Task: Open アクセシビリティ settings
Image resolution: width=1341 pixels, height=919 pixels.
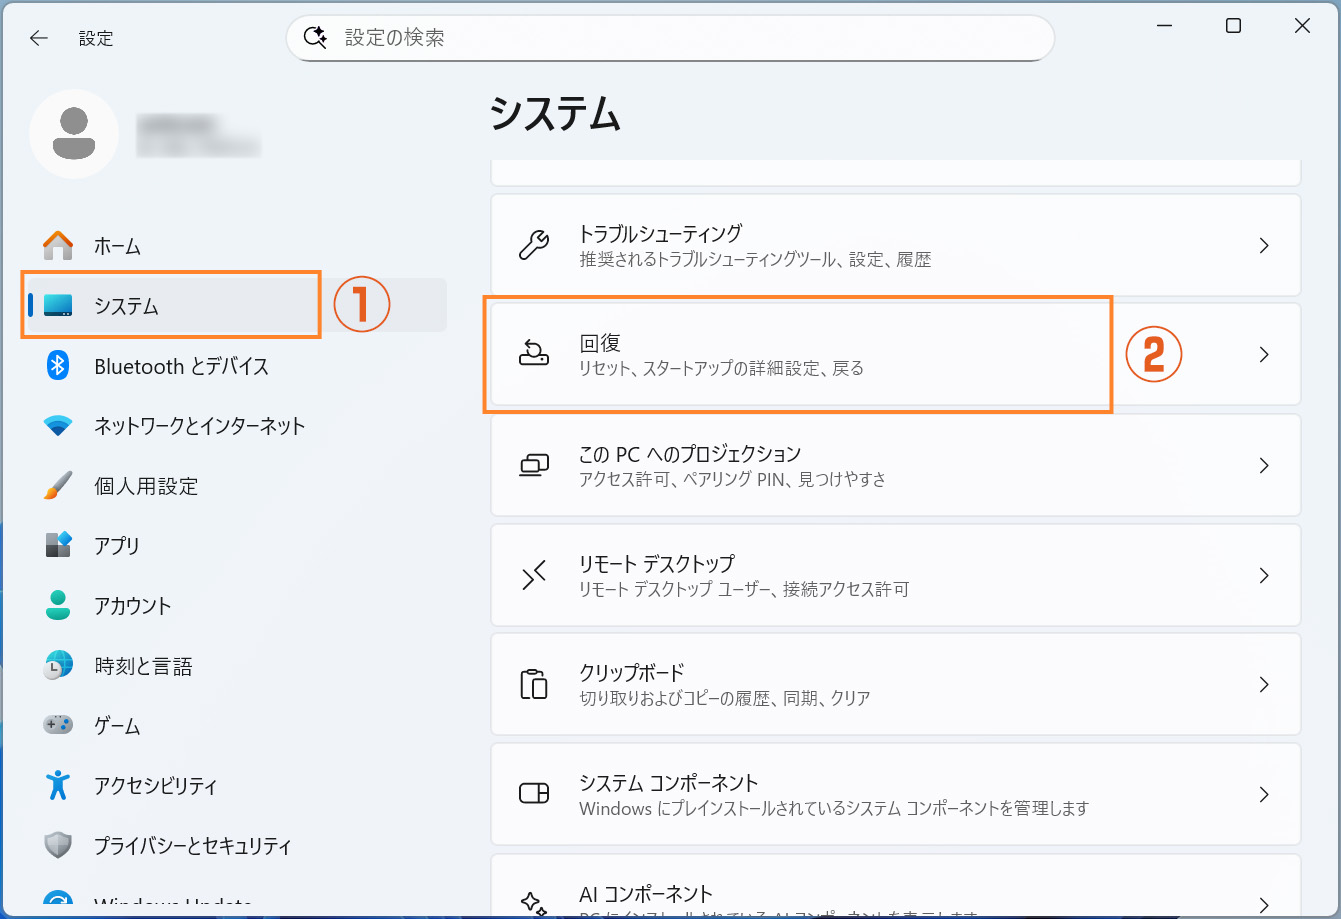Action: pyautogui.click(x=236, y=786)
